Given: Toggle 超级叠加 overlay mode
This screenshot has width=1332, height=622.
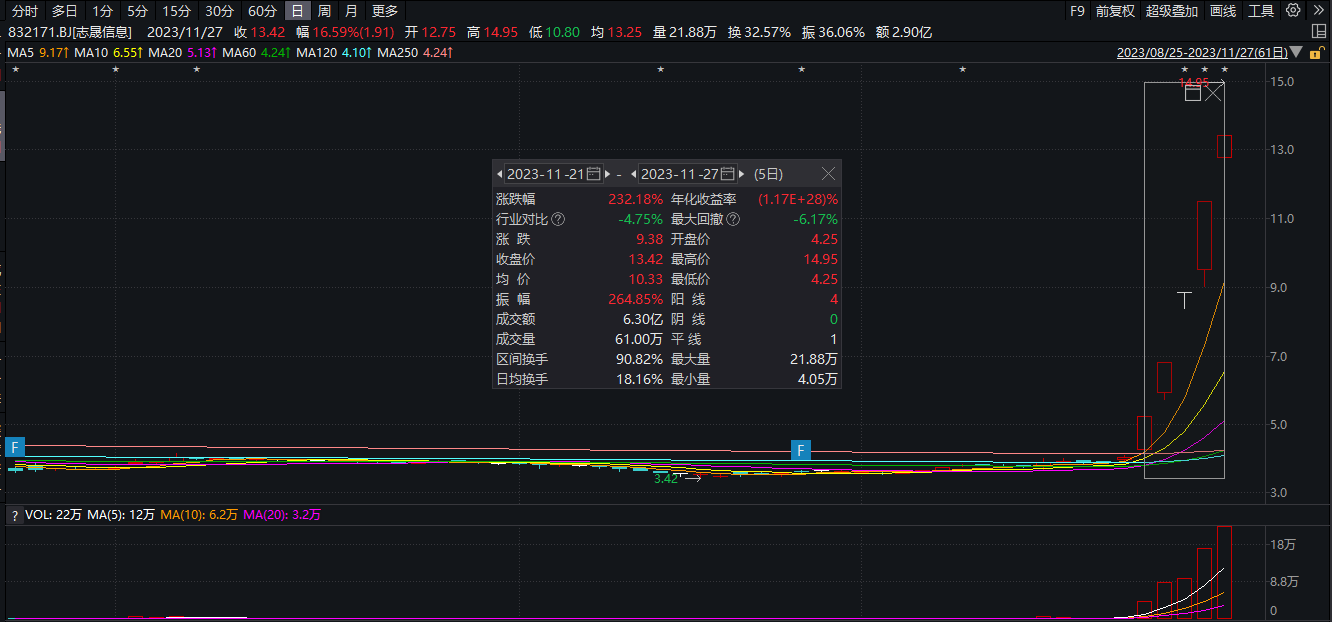Looking at the screenshot, I should tap(1172, 11).
